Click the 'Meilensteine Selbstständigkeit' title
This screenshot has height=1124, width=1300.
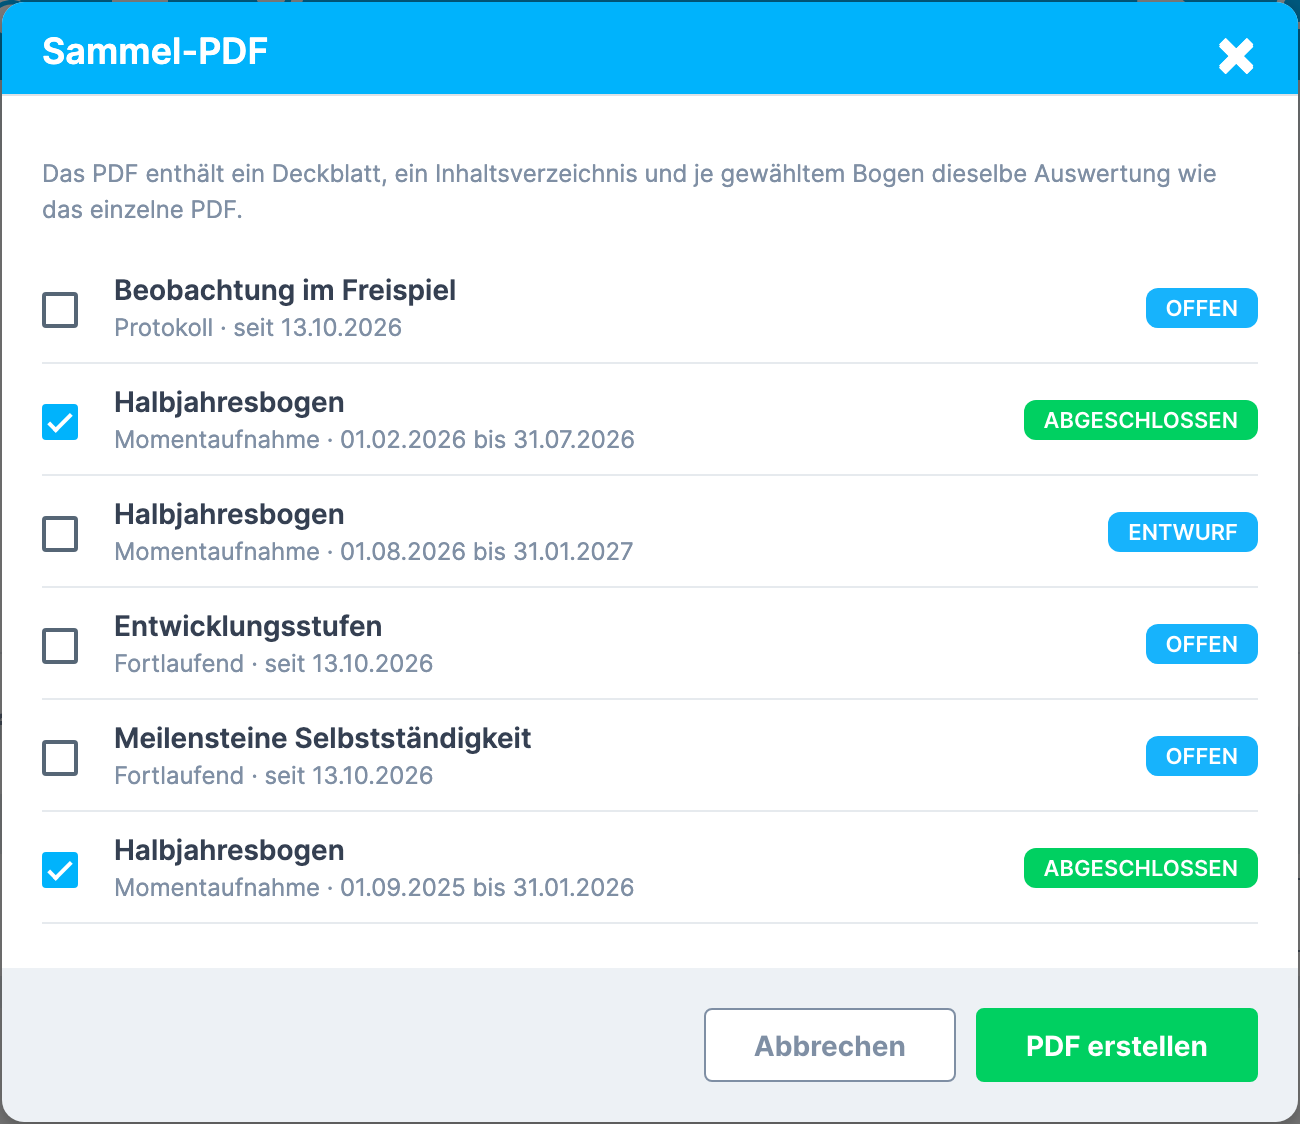pyautogui.click(x=323, y=738)
